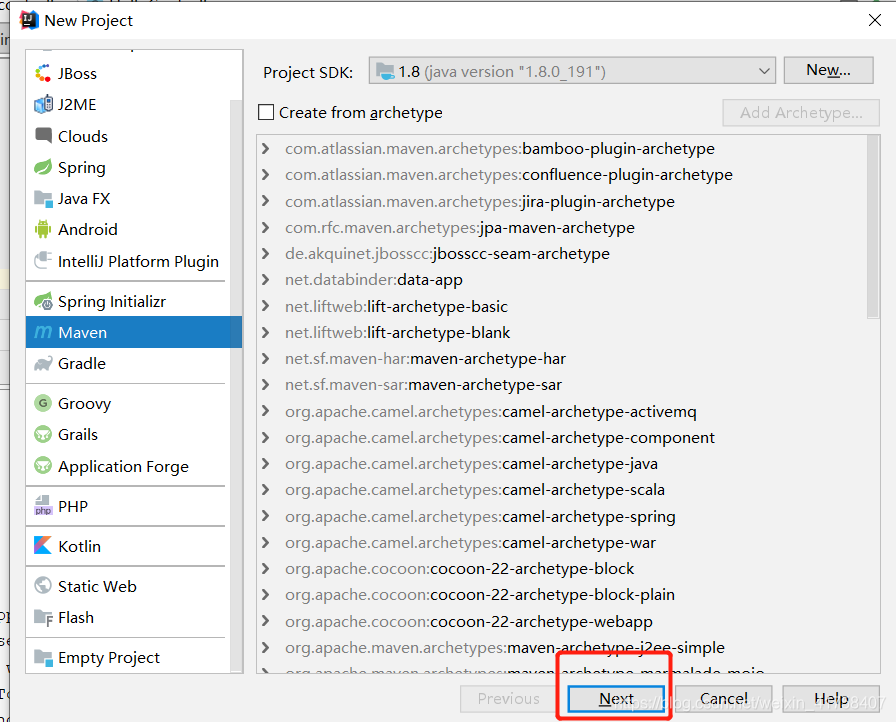The width and height of the screenshot is (896, 722).
Task: Select maven-archetype-sar entry
Action: pos(423,385)
